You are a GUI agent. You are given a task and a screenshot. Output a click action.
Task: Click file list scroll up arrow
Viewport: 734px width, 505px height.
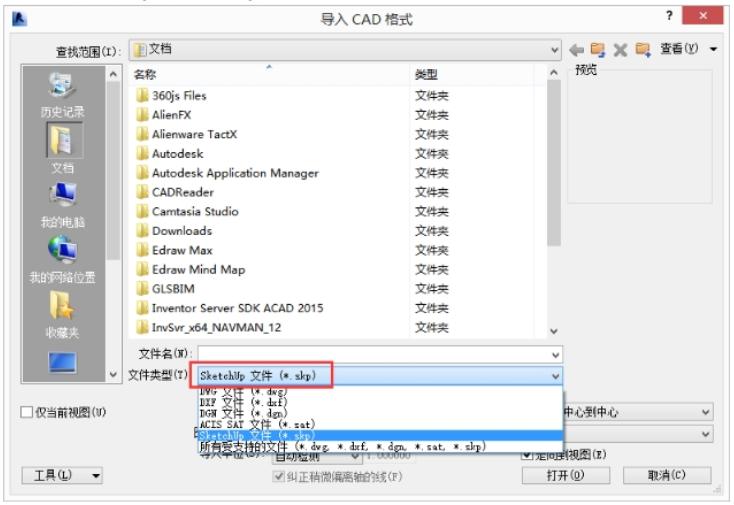tap(554, 73)
